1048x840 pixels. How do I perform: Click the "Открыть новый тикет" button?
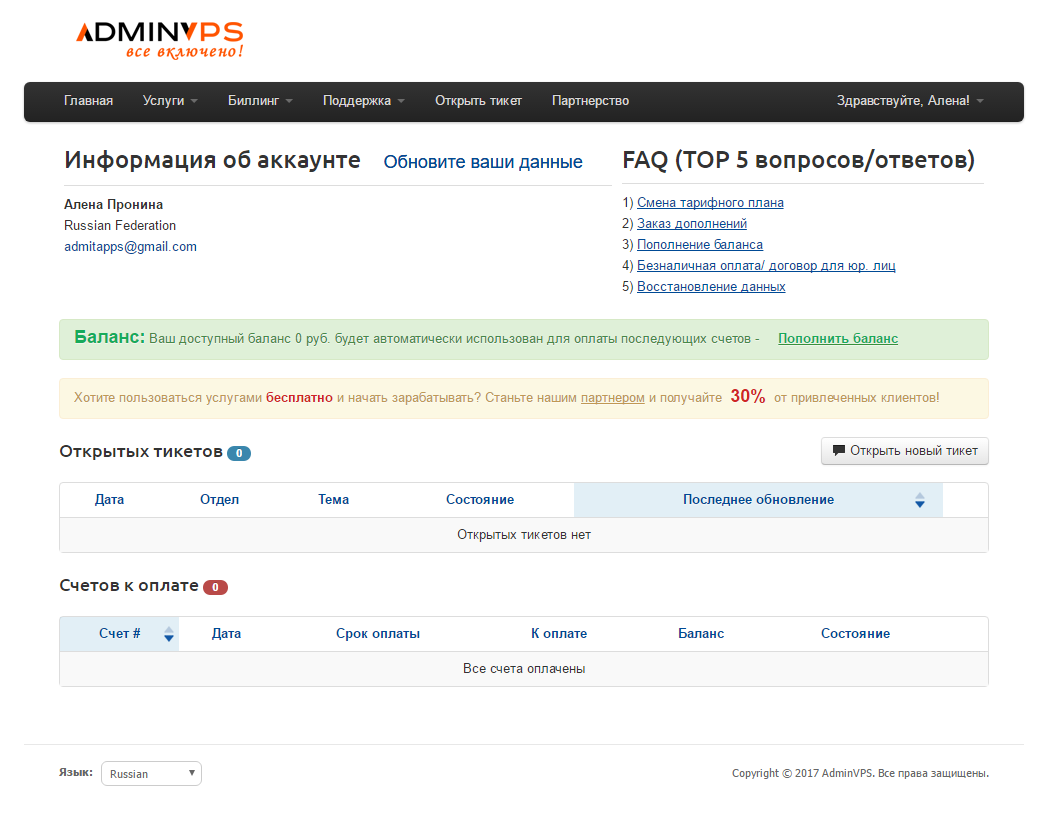(x=904, y=450)
